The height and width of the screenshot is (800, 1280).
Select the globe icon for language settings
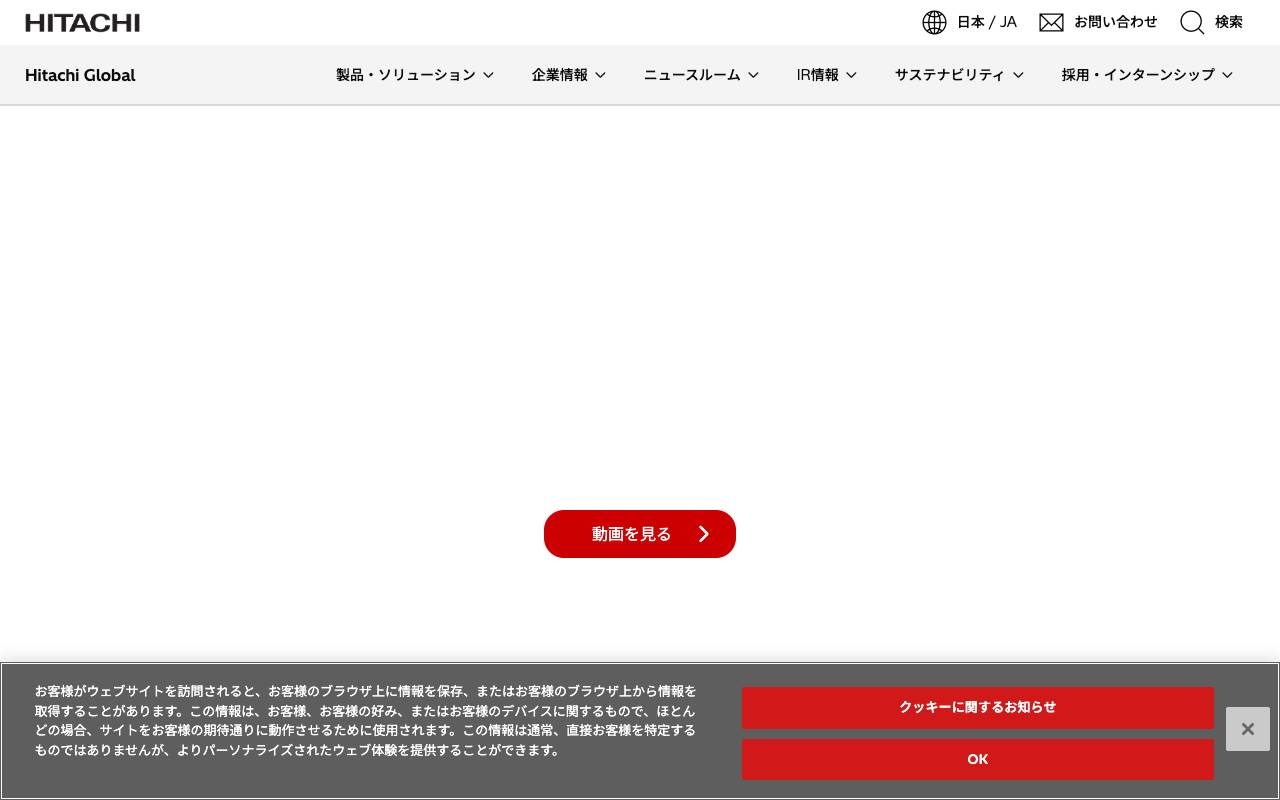pos(934,22)
